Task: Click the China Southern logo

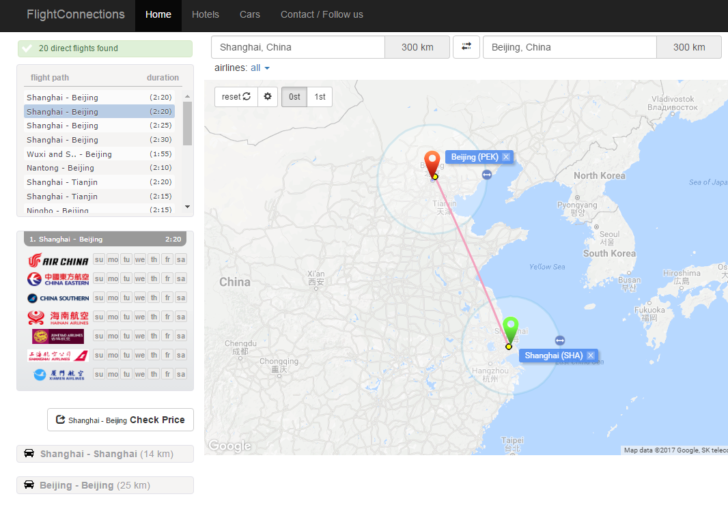Action: [x=58, y=298]
